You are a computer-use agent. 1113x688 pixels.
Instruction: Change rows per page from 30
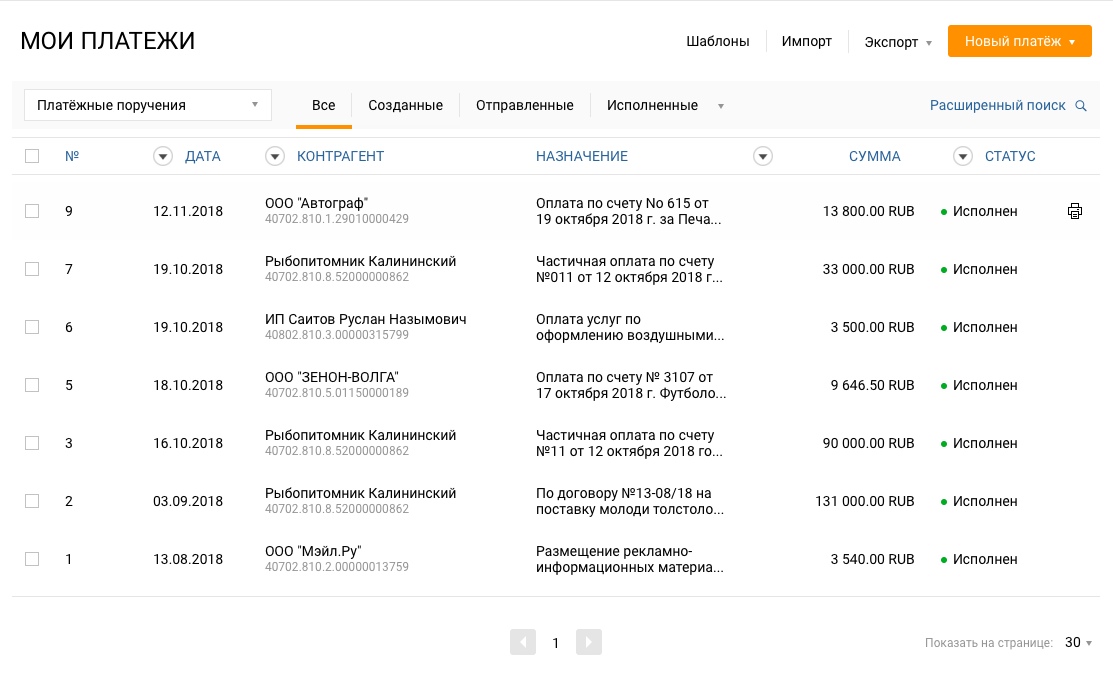pos(1078,643)
